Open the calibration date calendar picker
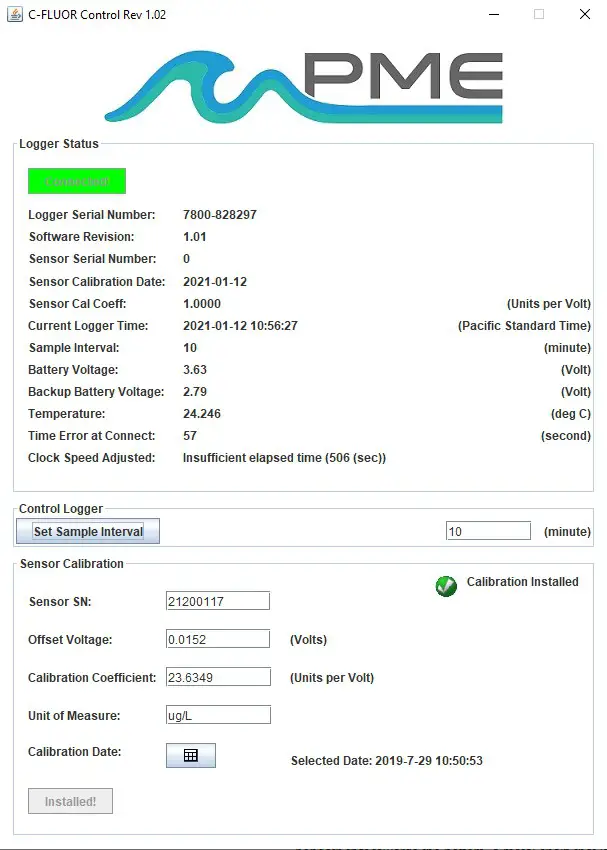Viewport: 607px width, 850px height. 191,755
